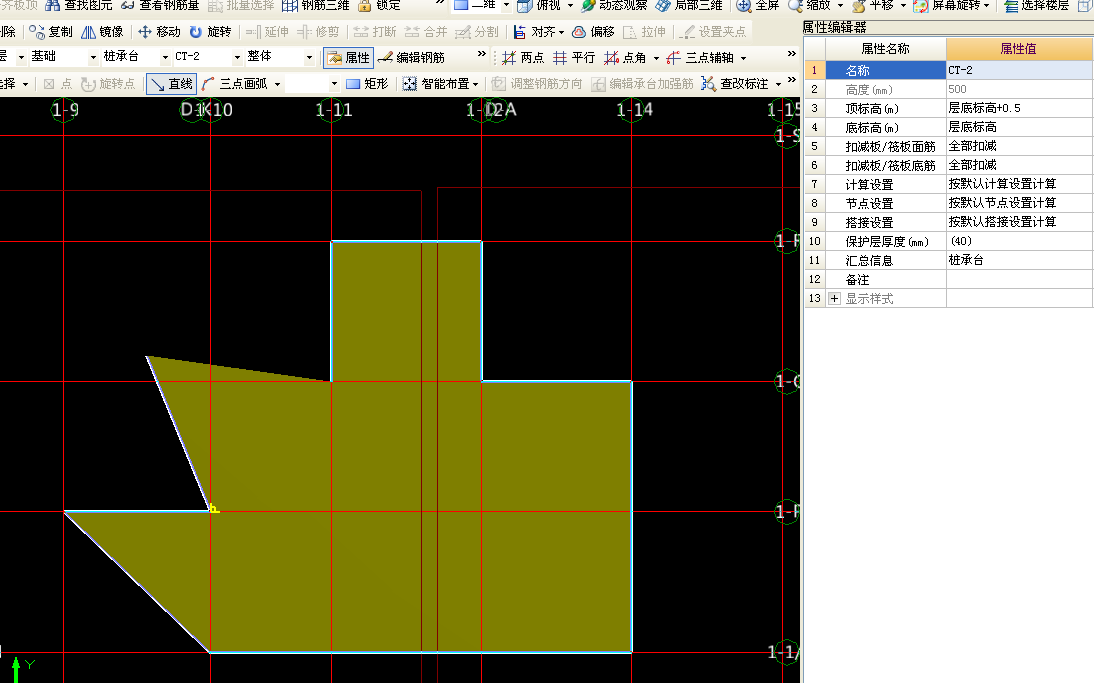Select the 点角 point-angle axis tool

[x=625, y=58]
